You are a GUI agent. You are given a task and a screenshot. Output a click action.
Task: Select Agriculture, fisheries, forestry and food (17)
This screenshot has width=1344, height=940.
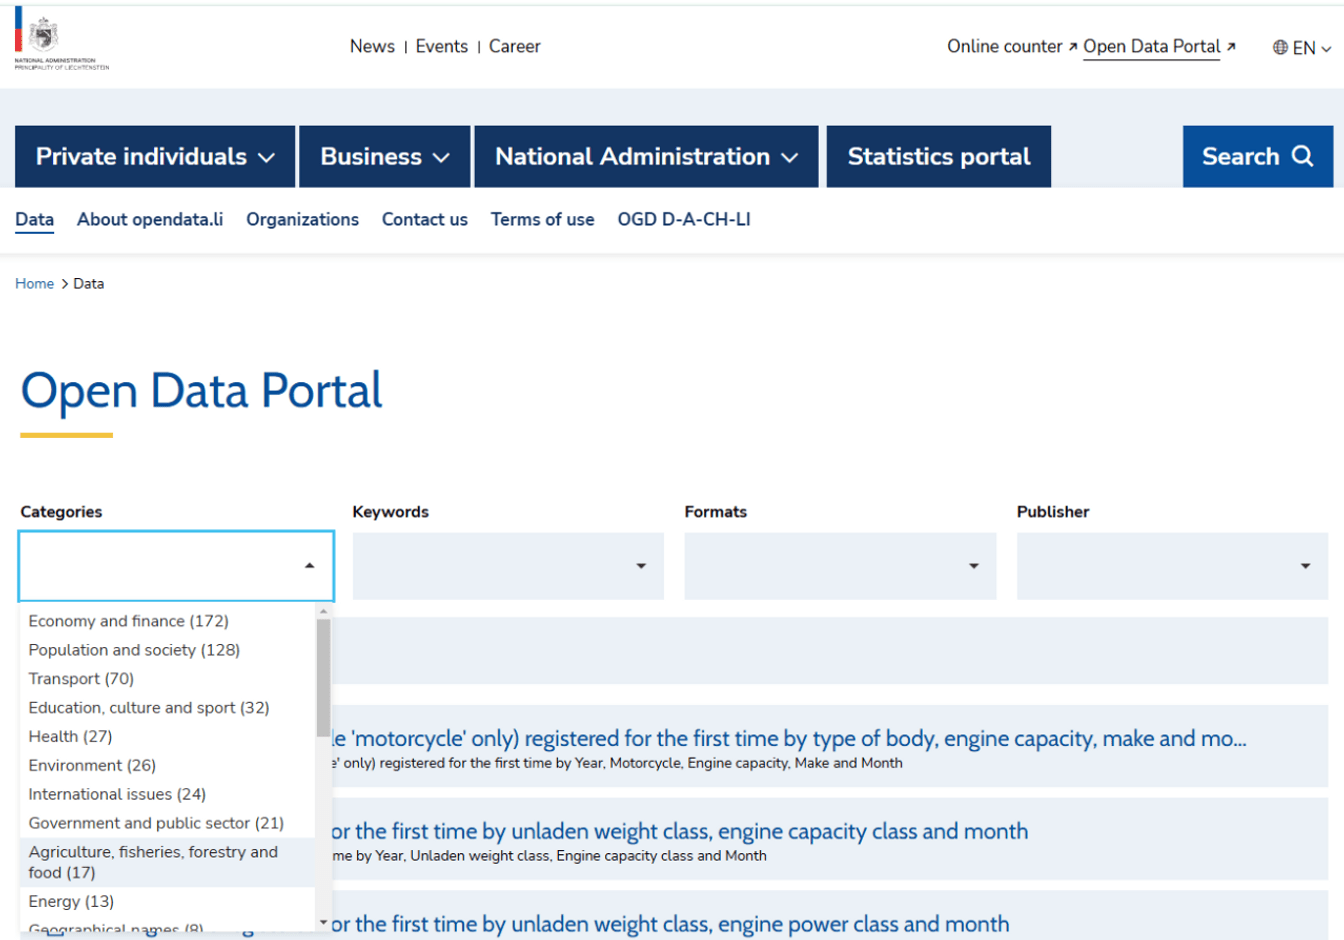pyautogui.click(x=167, y=862)
